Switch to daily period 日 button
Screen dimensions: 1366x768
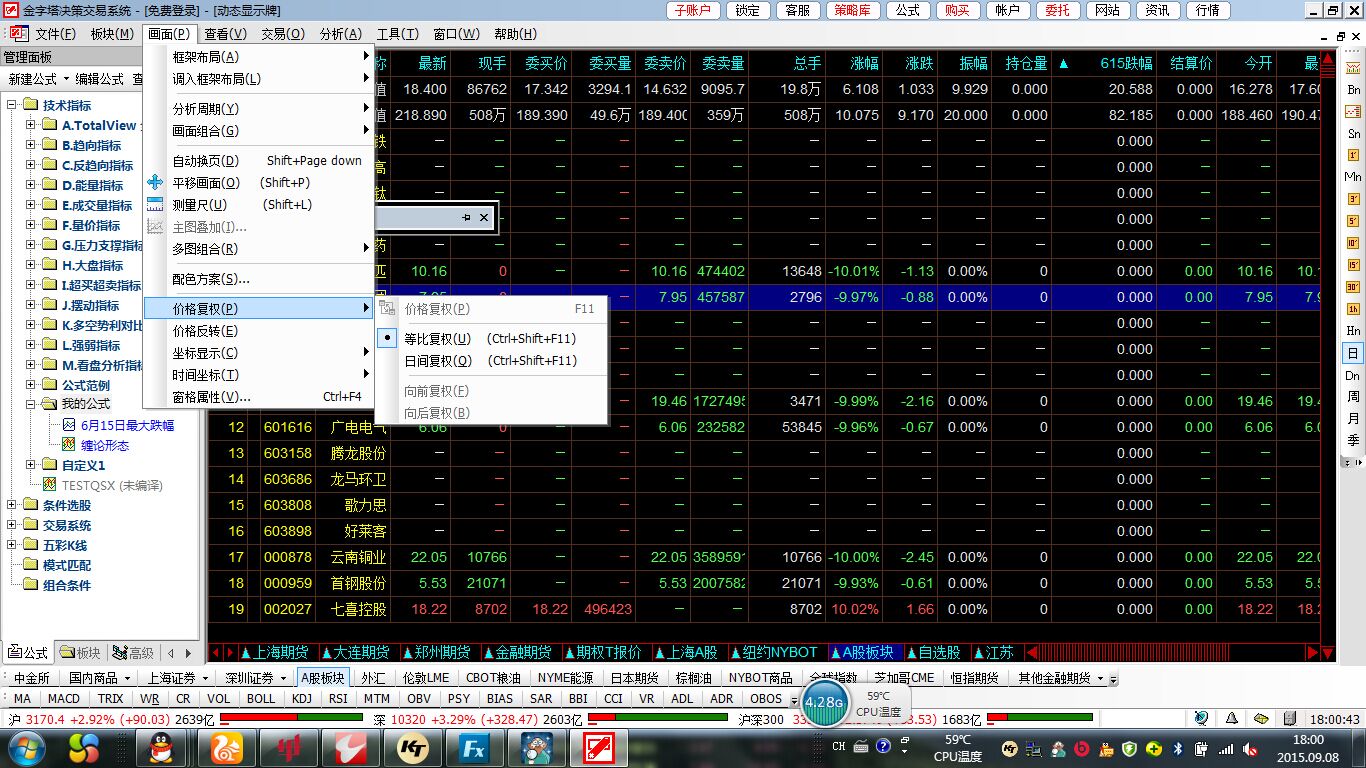point(1353,354)
